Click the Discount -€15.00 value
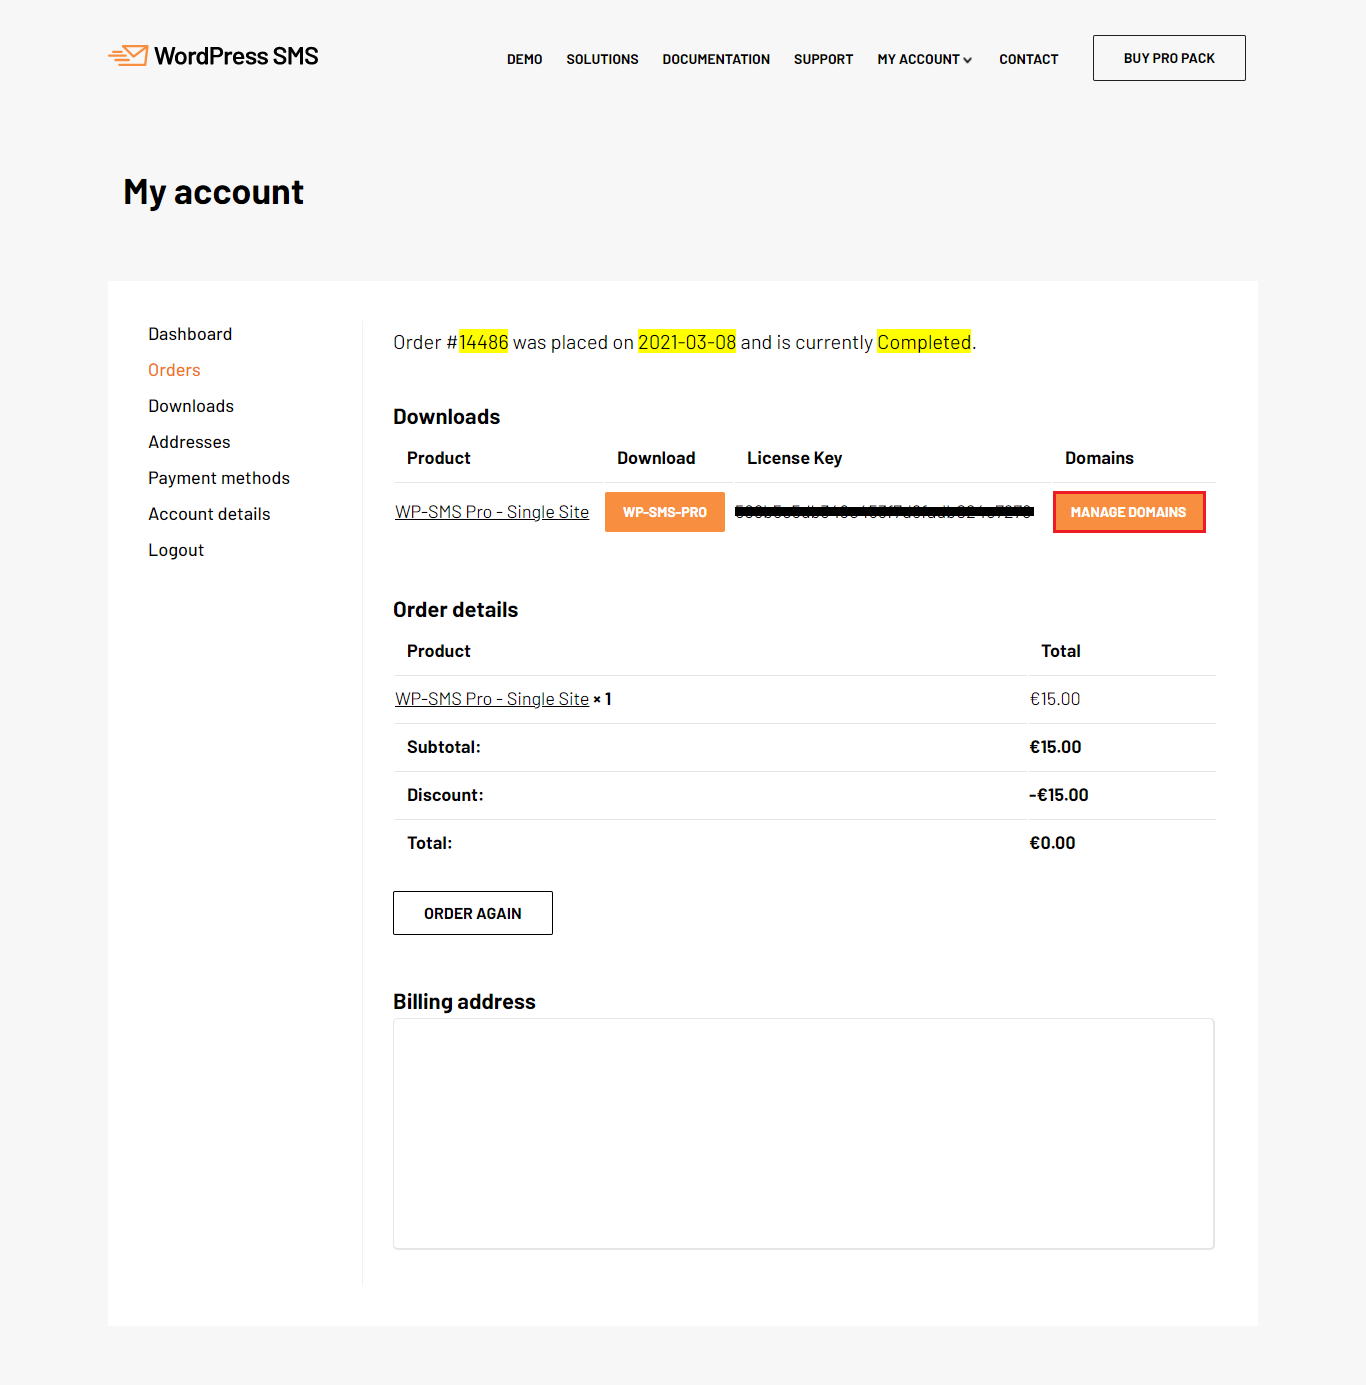Viewport: 1366px width, 1385px height. (1059, 795)
